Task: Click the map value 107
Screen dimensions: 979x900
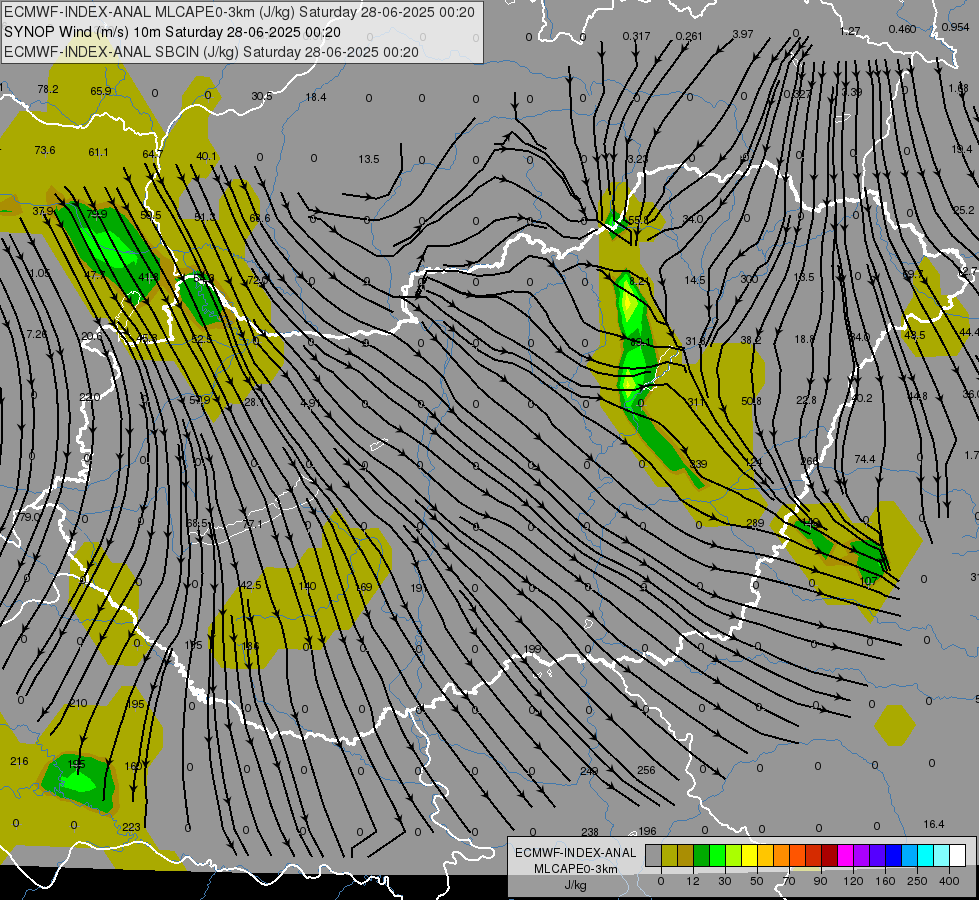Action: coord(868,581)
